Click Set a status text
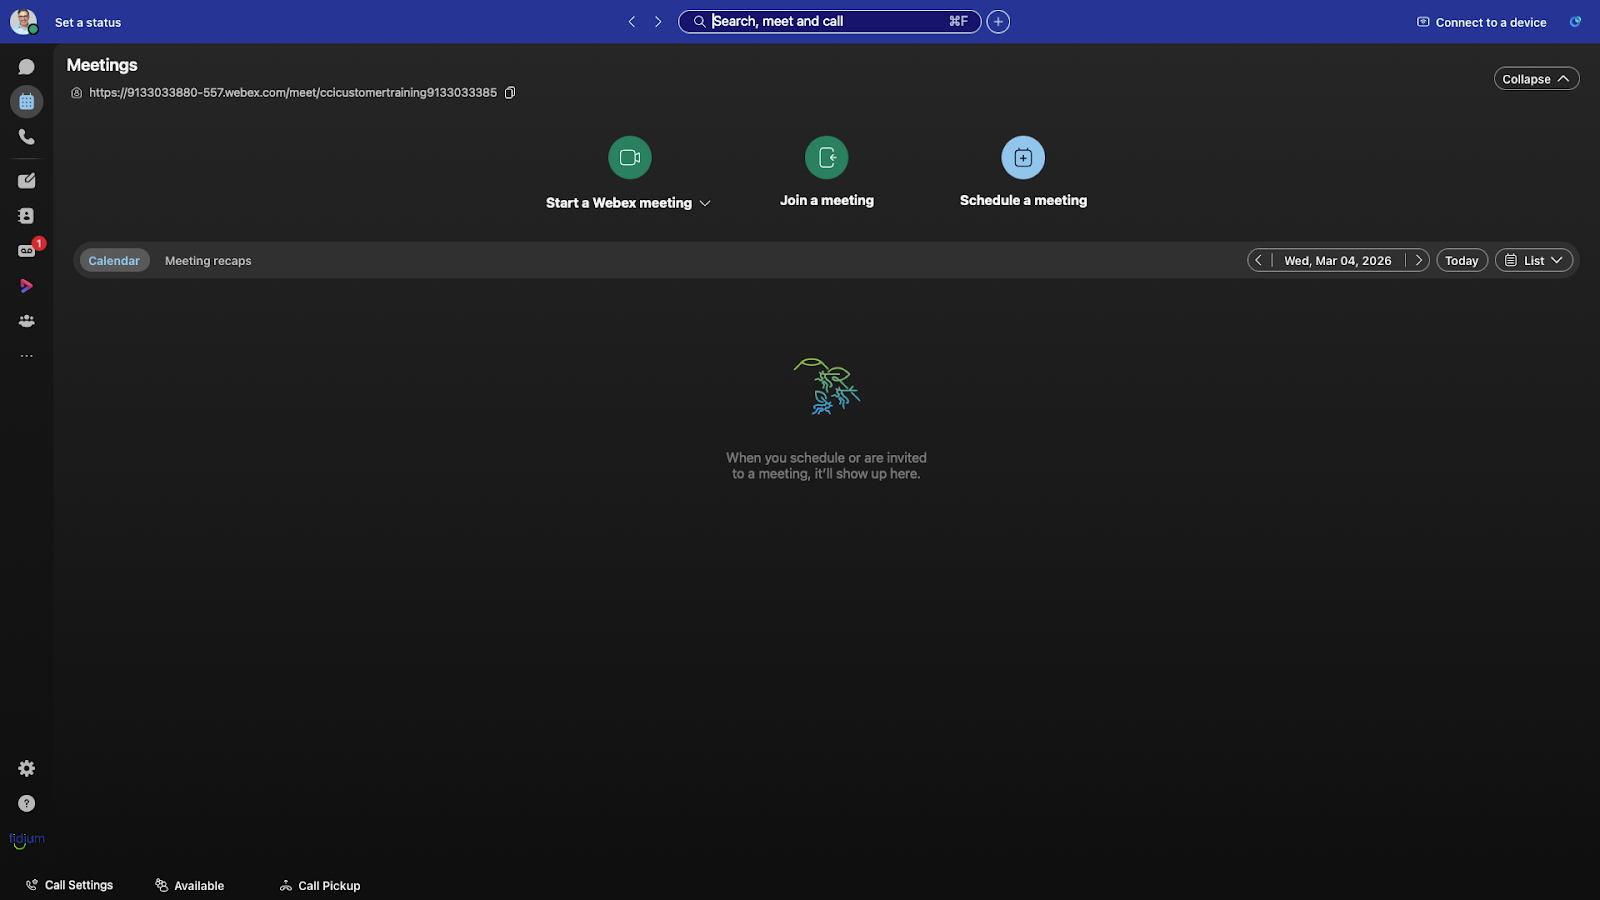 pos(88,22)
